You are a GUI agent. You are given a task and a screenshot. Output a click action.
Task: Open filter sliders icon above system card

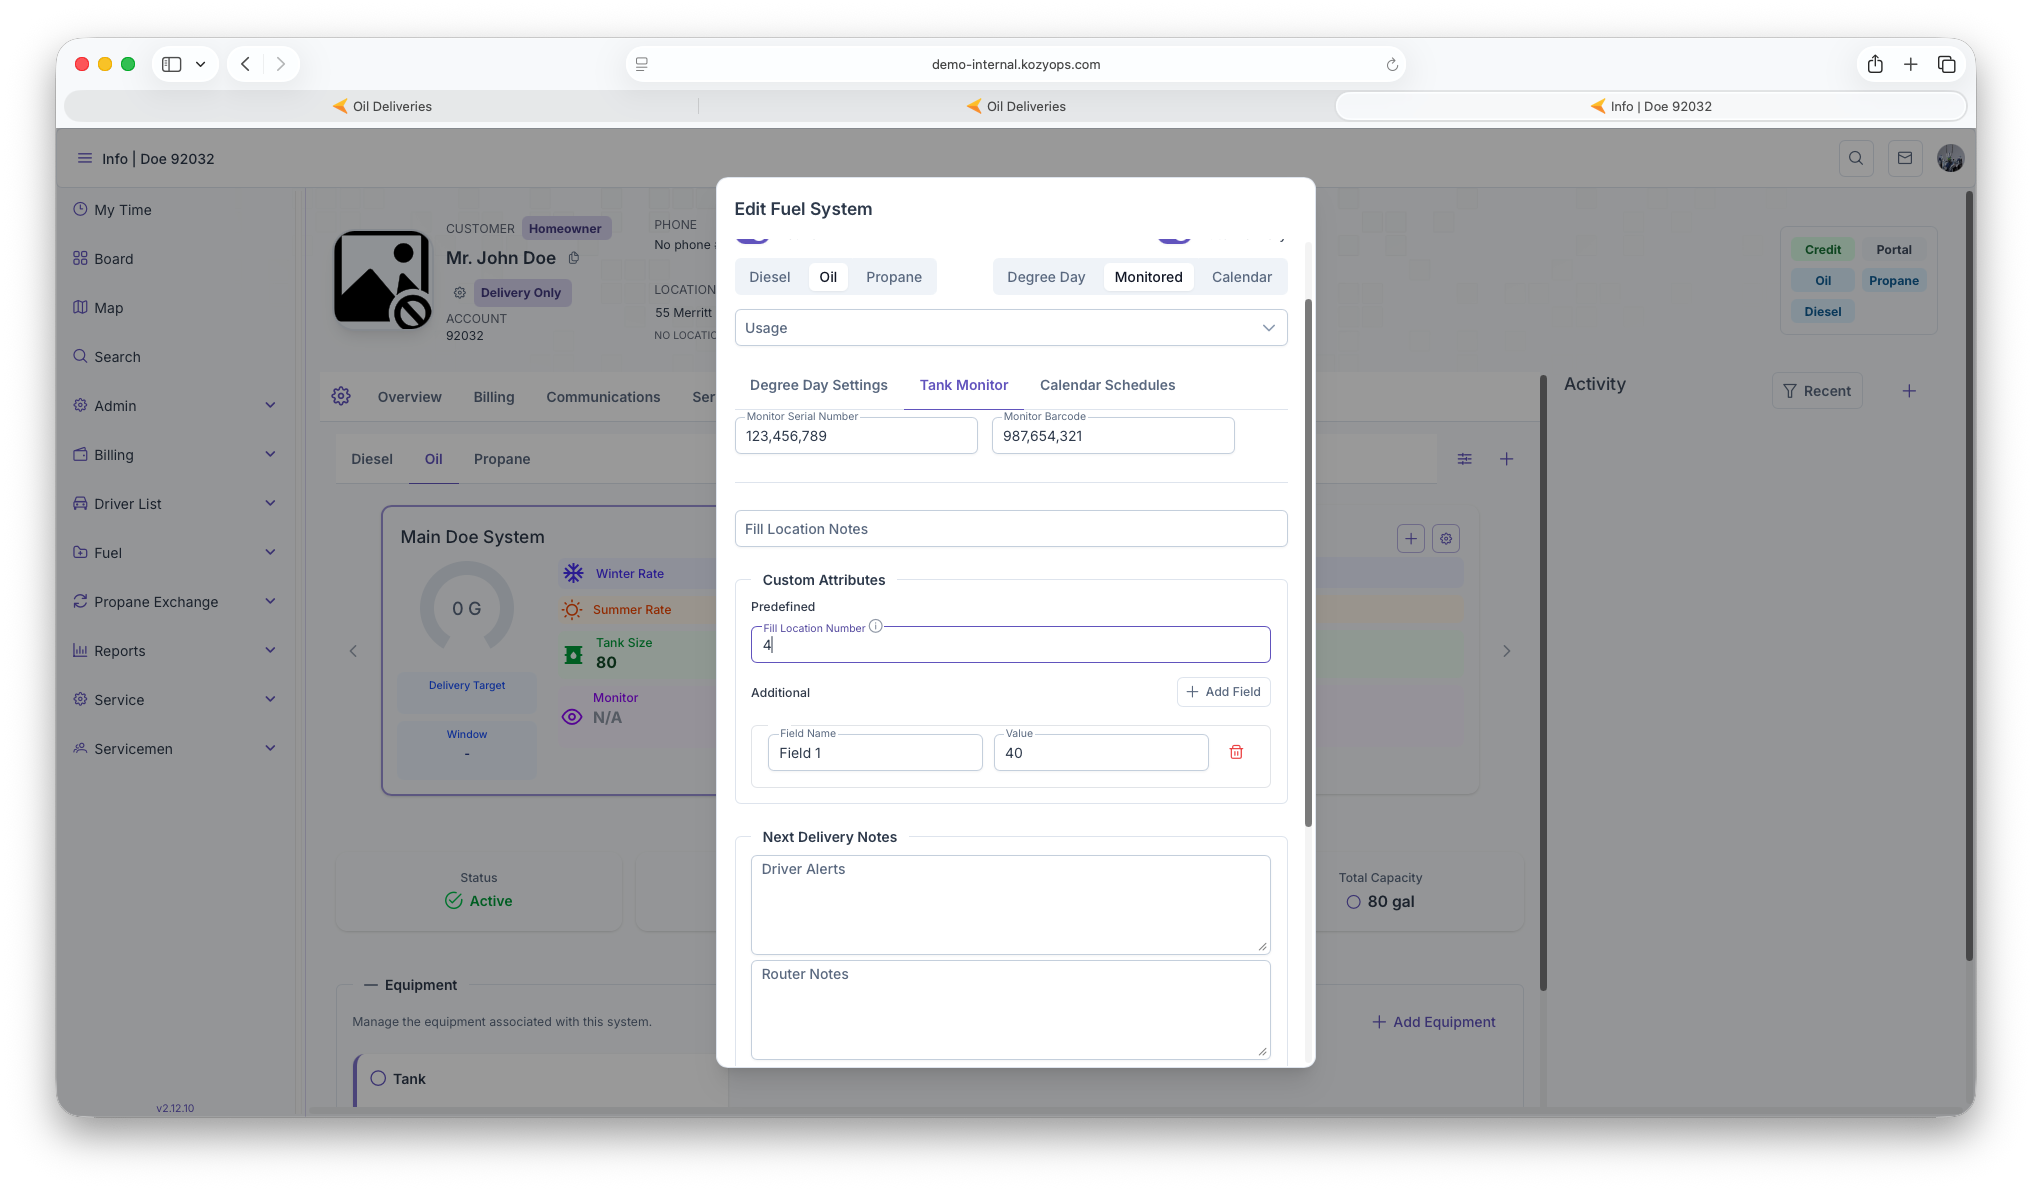pyautogui.click(x=1464, y=459)
